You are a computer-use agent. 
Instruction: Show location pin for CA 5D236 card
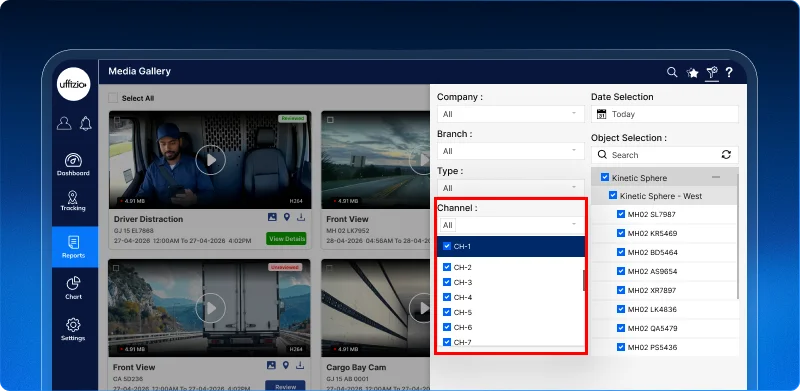(286, 365)
